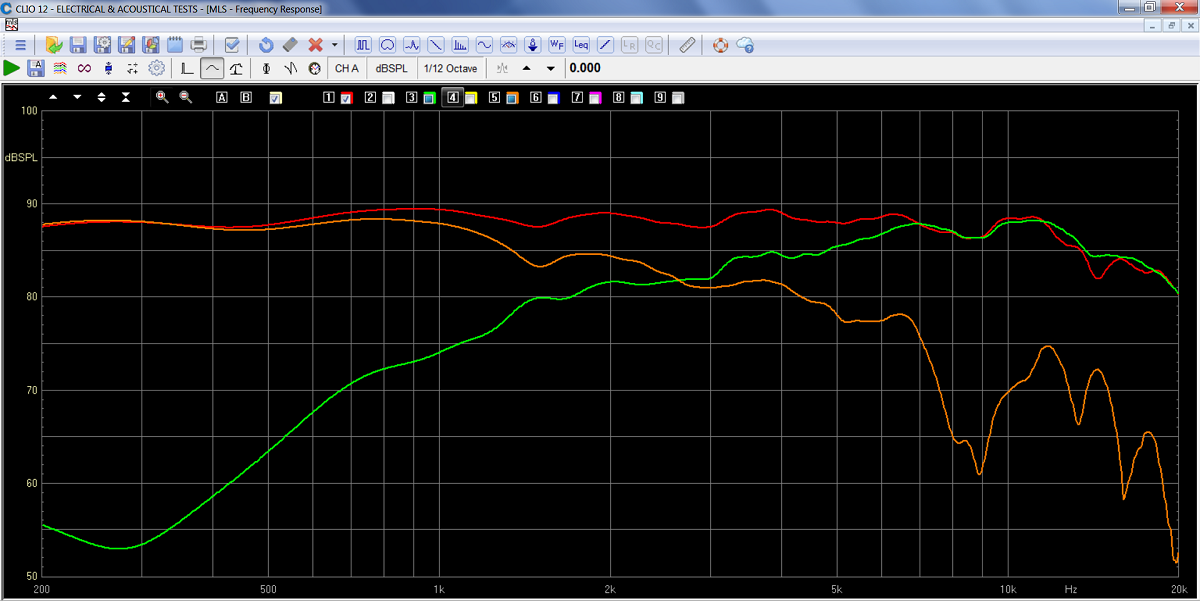Select the highlighted overlay 4 number button

coord(453,97)
